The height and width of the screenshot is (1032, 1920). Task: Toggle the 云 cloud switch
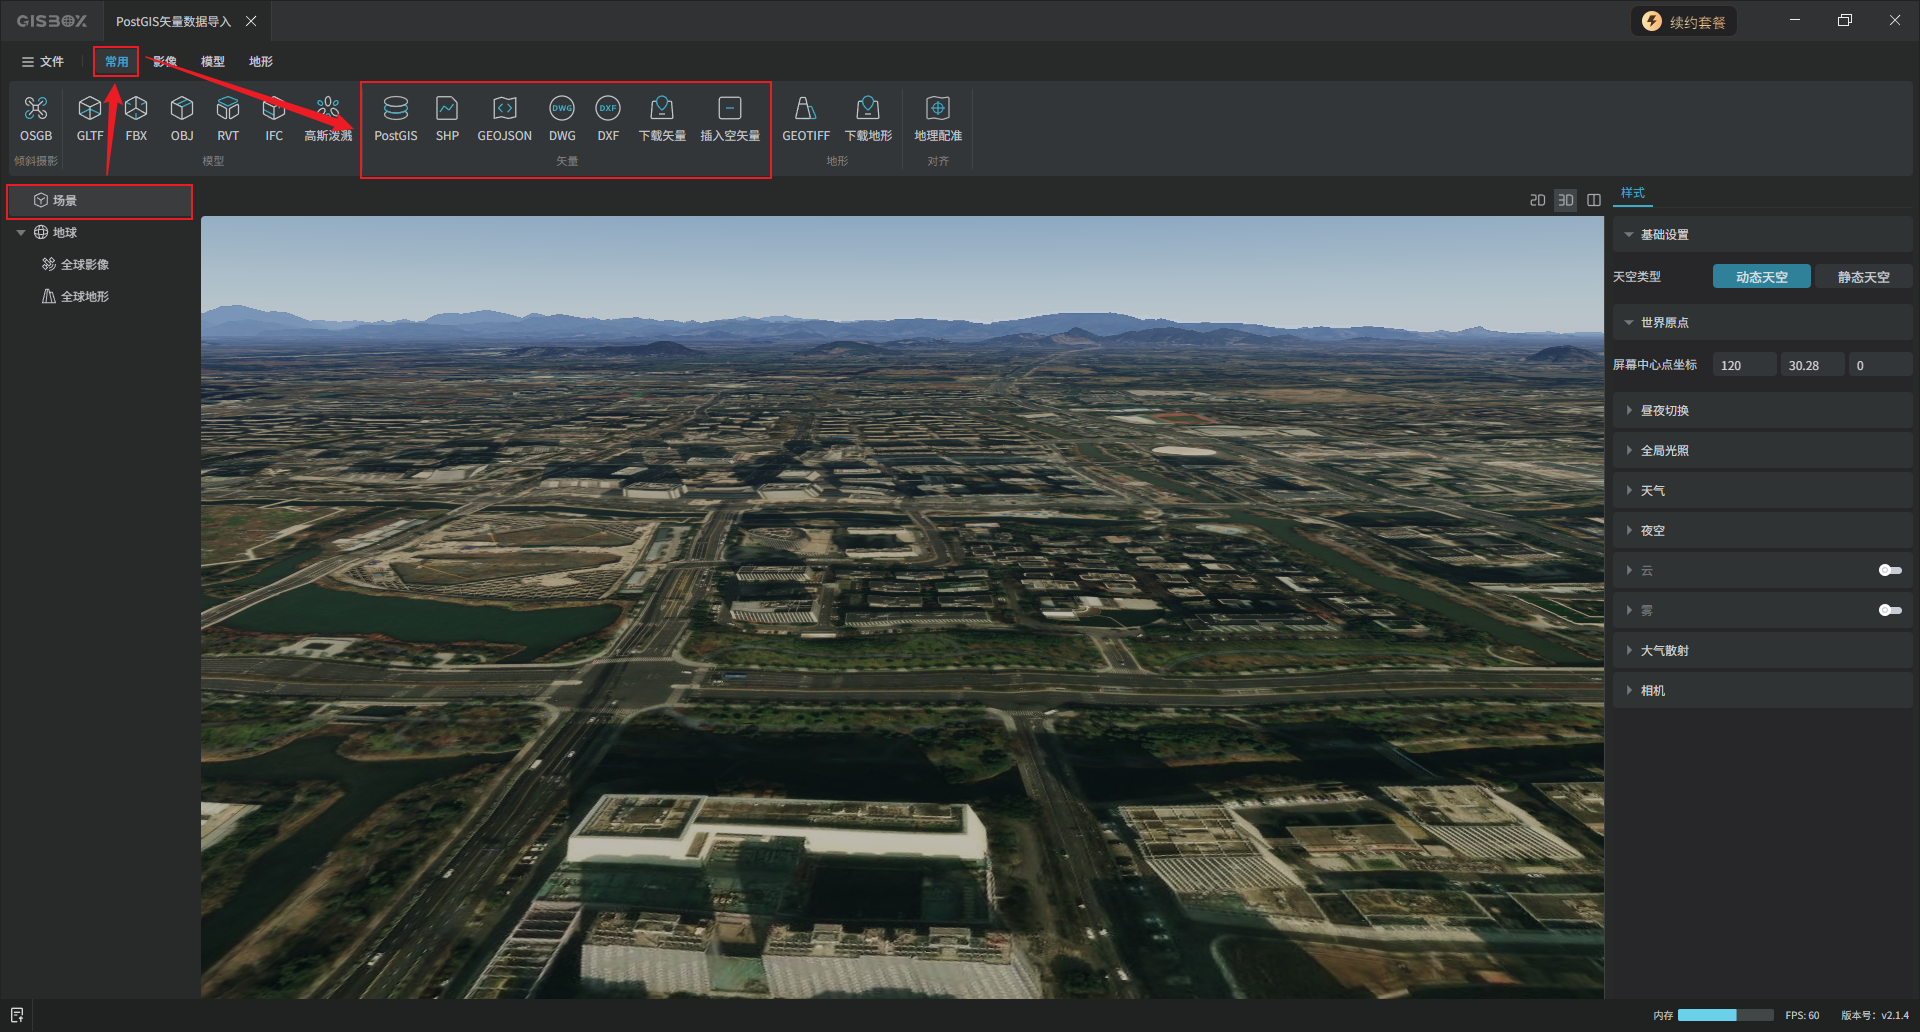[x=1889, y=570]
